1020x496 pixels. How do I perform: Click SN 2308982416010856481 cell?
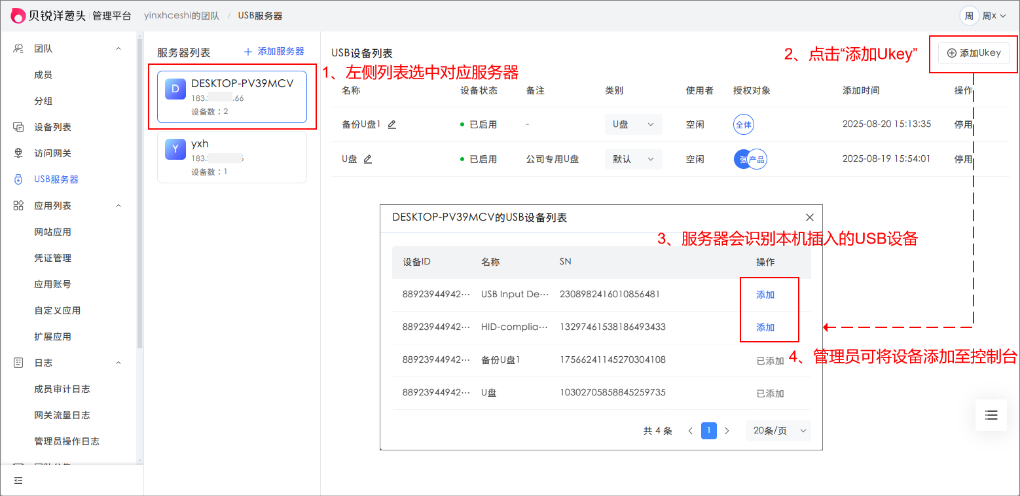(610, 294)
